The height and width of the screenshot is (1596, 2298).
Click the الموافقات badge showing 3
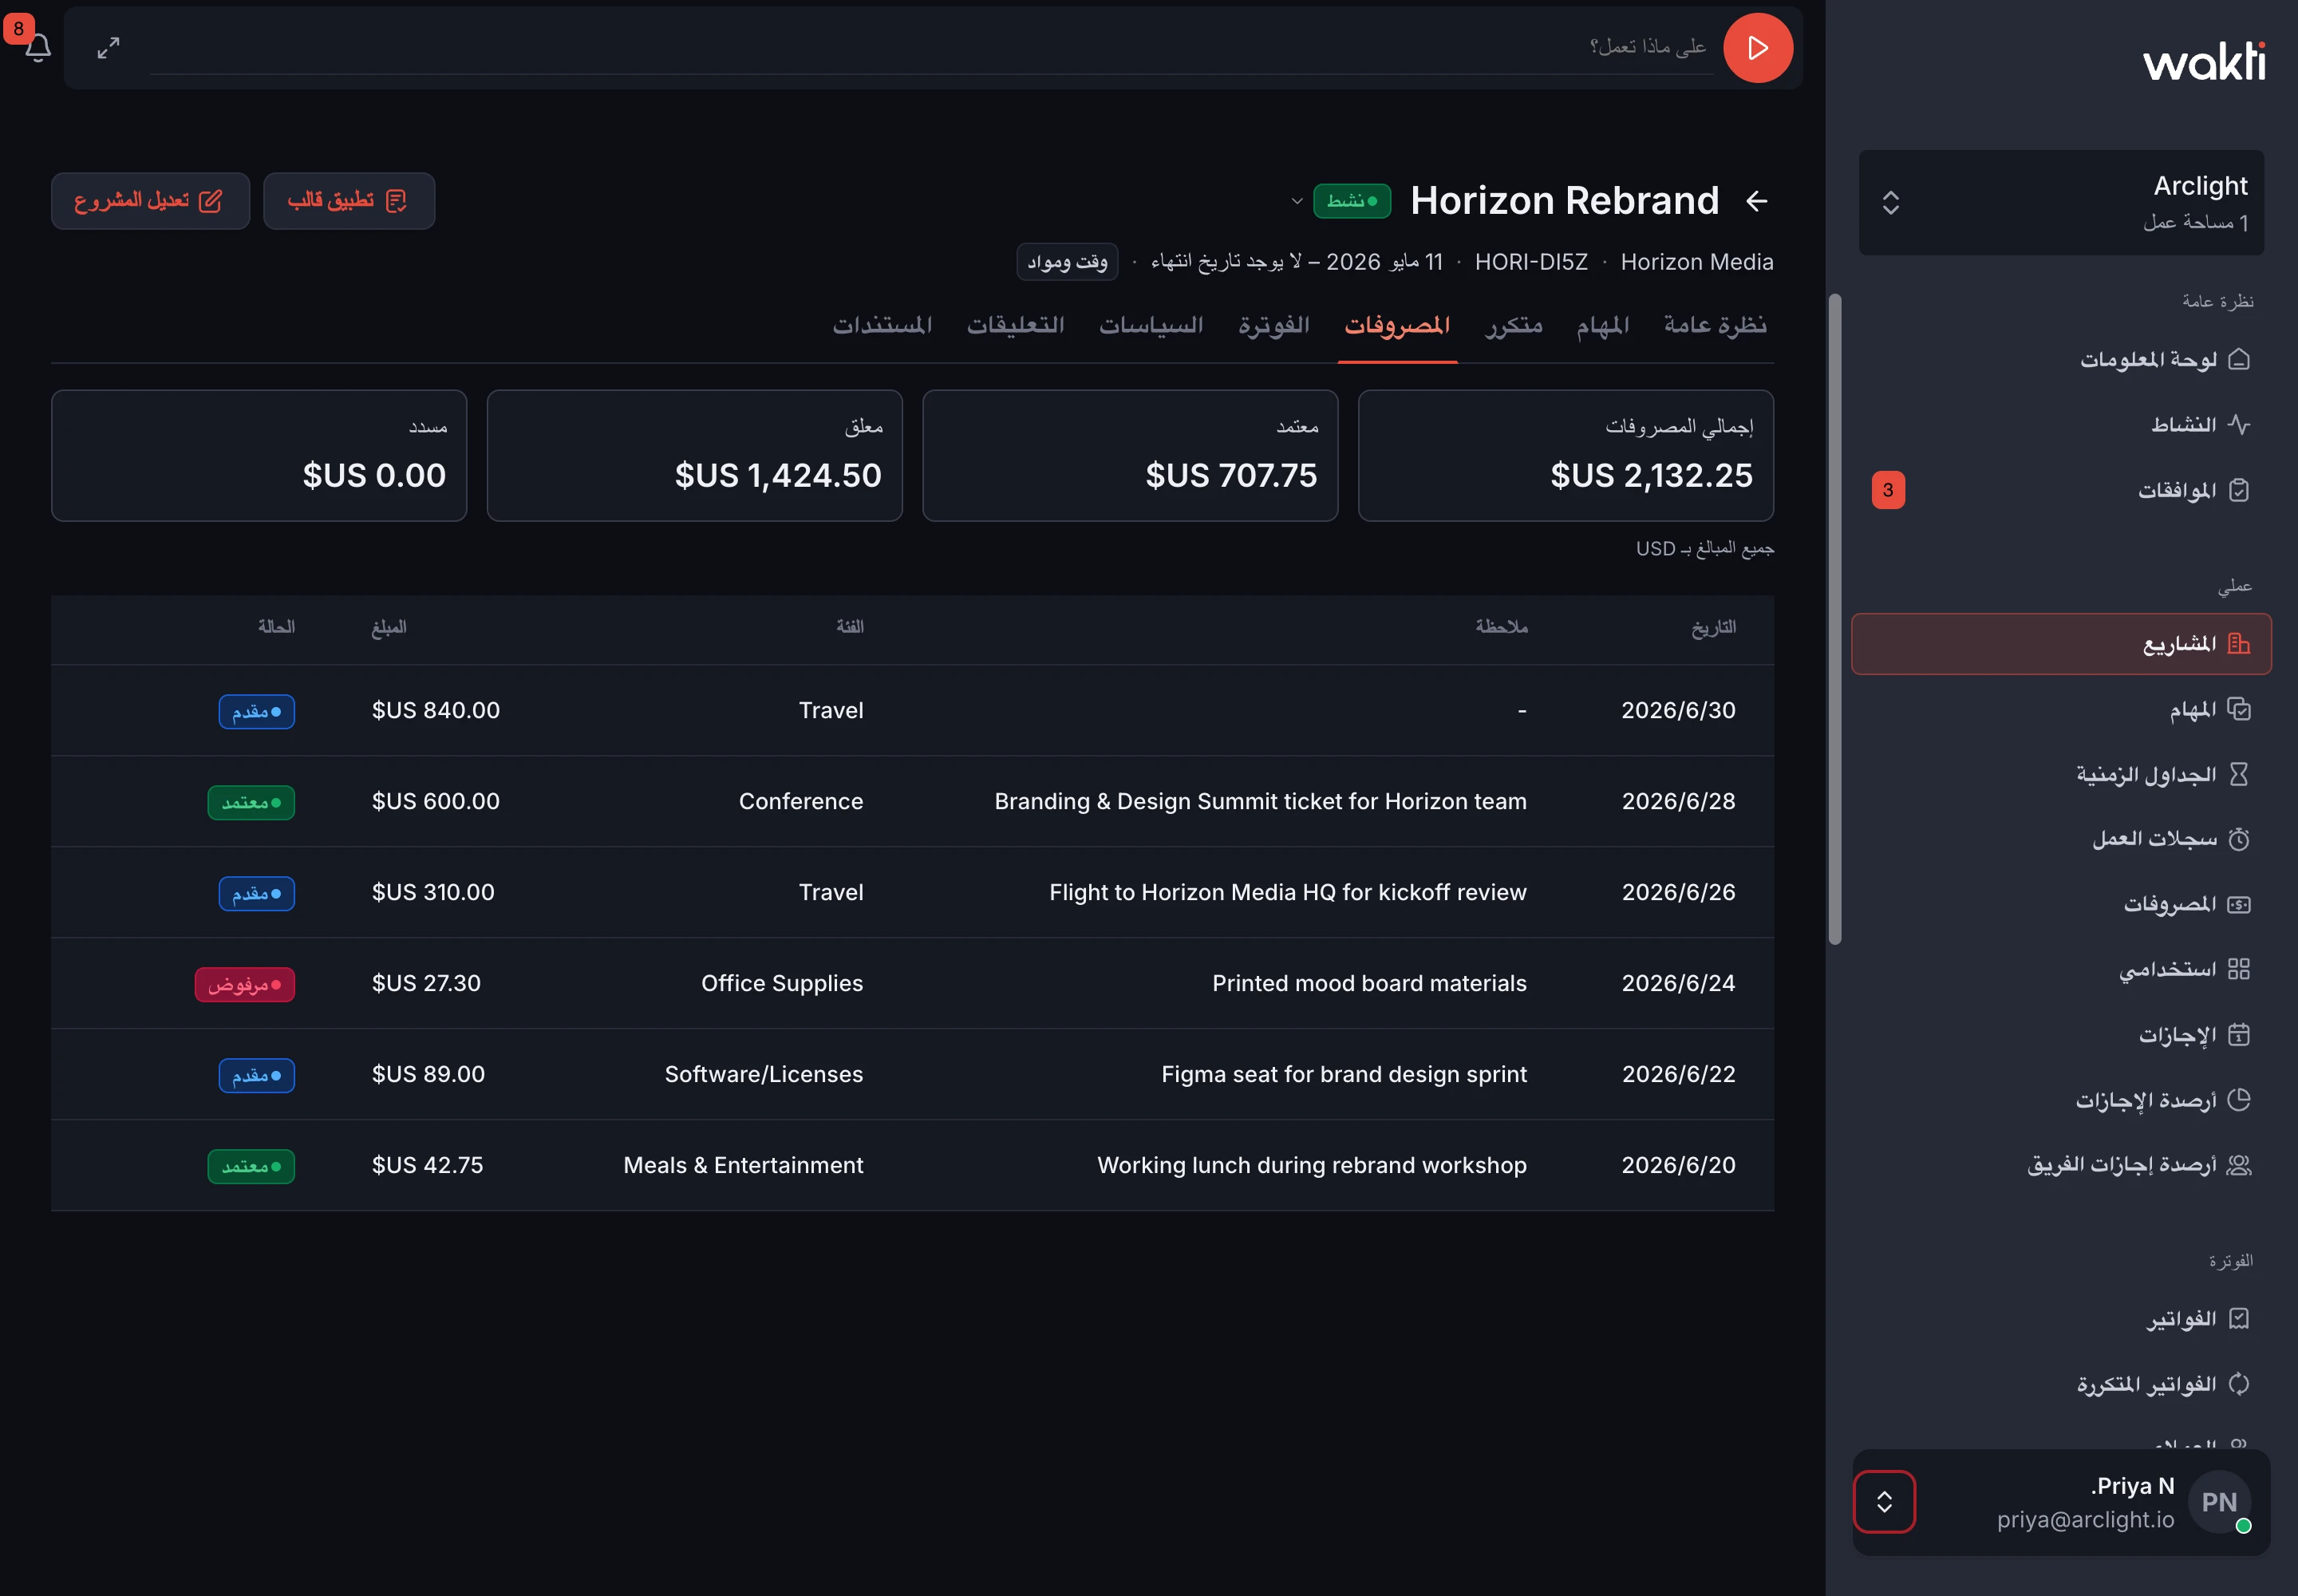1888,490
